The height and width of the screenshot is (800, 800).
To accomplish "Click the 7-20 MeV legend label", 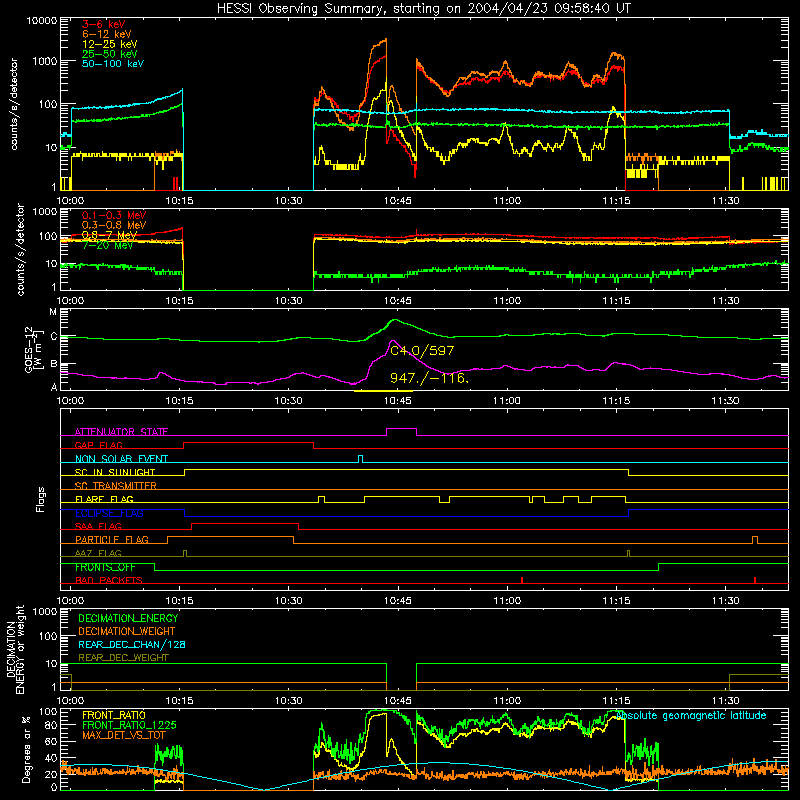I will pyautogui.click(x=107, y=245).
